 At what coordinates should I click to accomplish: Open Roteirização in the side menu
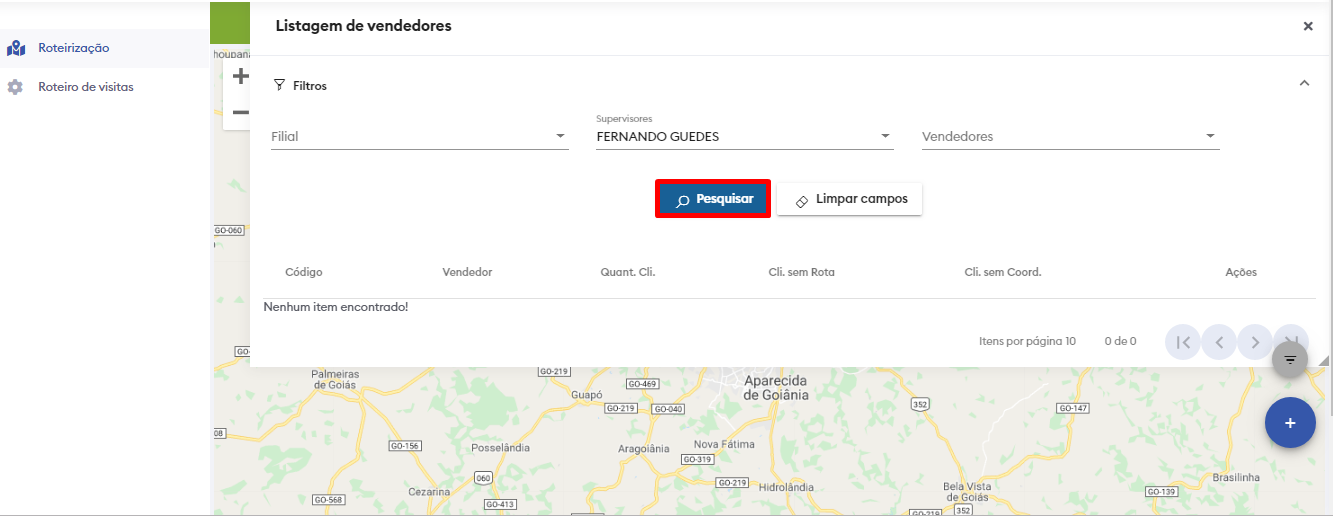pyautogui.click(x=73, y=48)
